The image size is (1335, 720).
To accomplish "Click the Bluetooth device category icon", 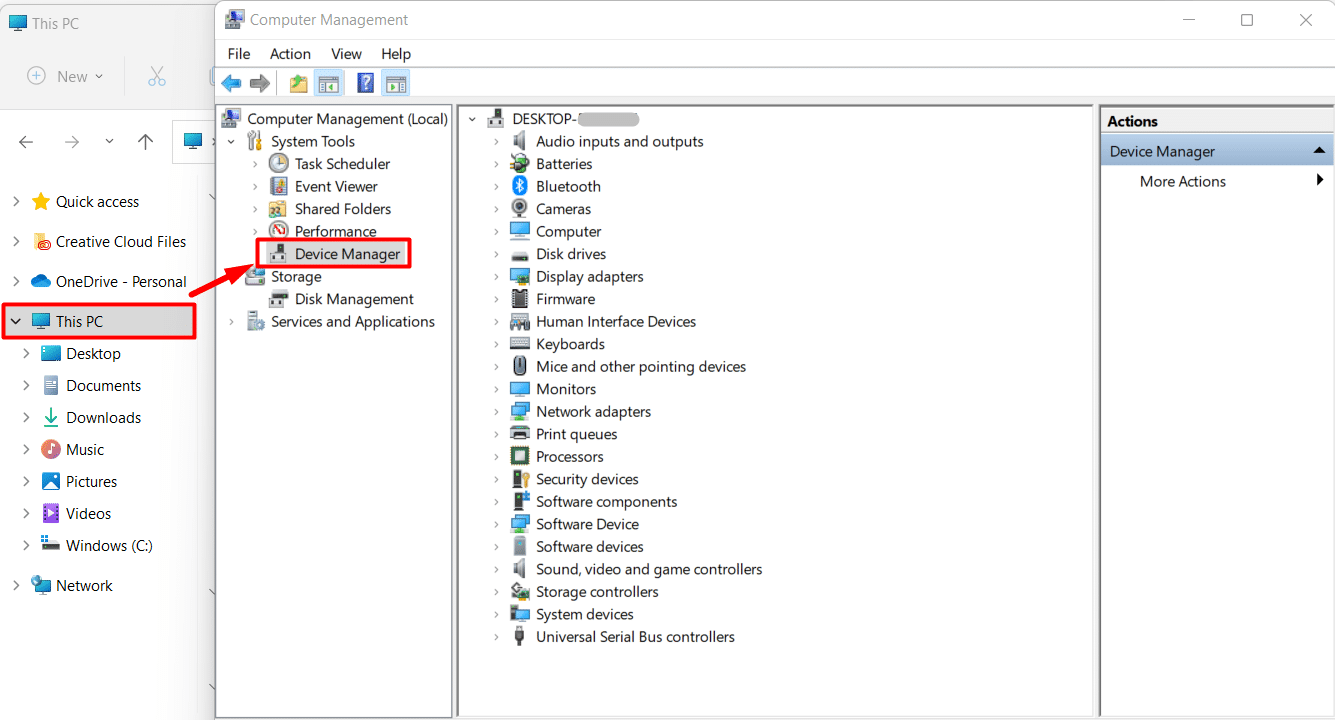I will (519, 187).
